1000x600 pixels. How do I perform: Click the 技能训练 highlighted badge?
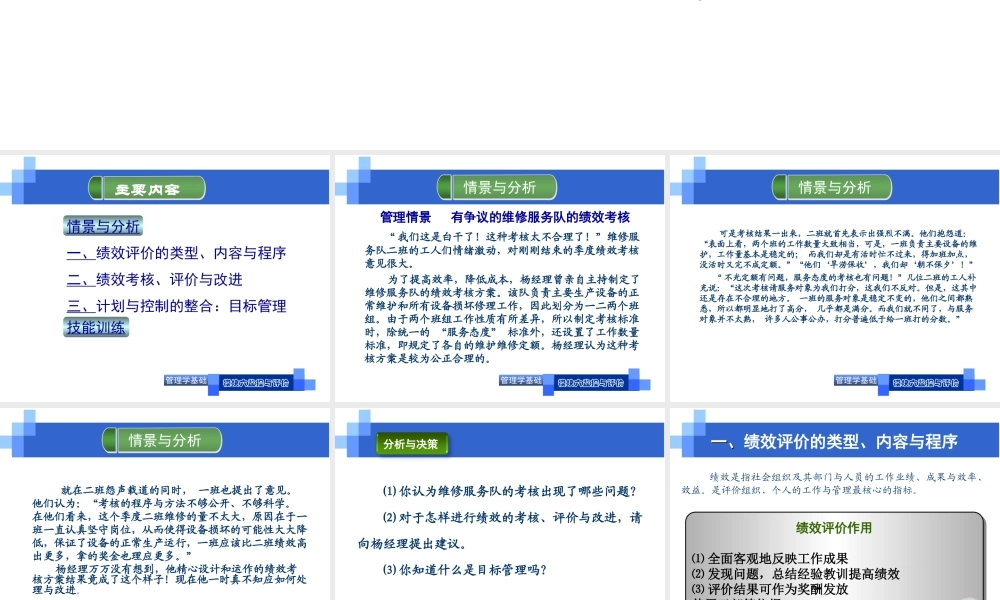pyautogui.click(x=95, y=327)
